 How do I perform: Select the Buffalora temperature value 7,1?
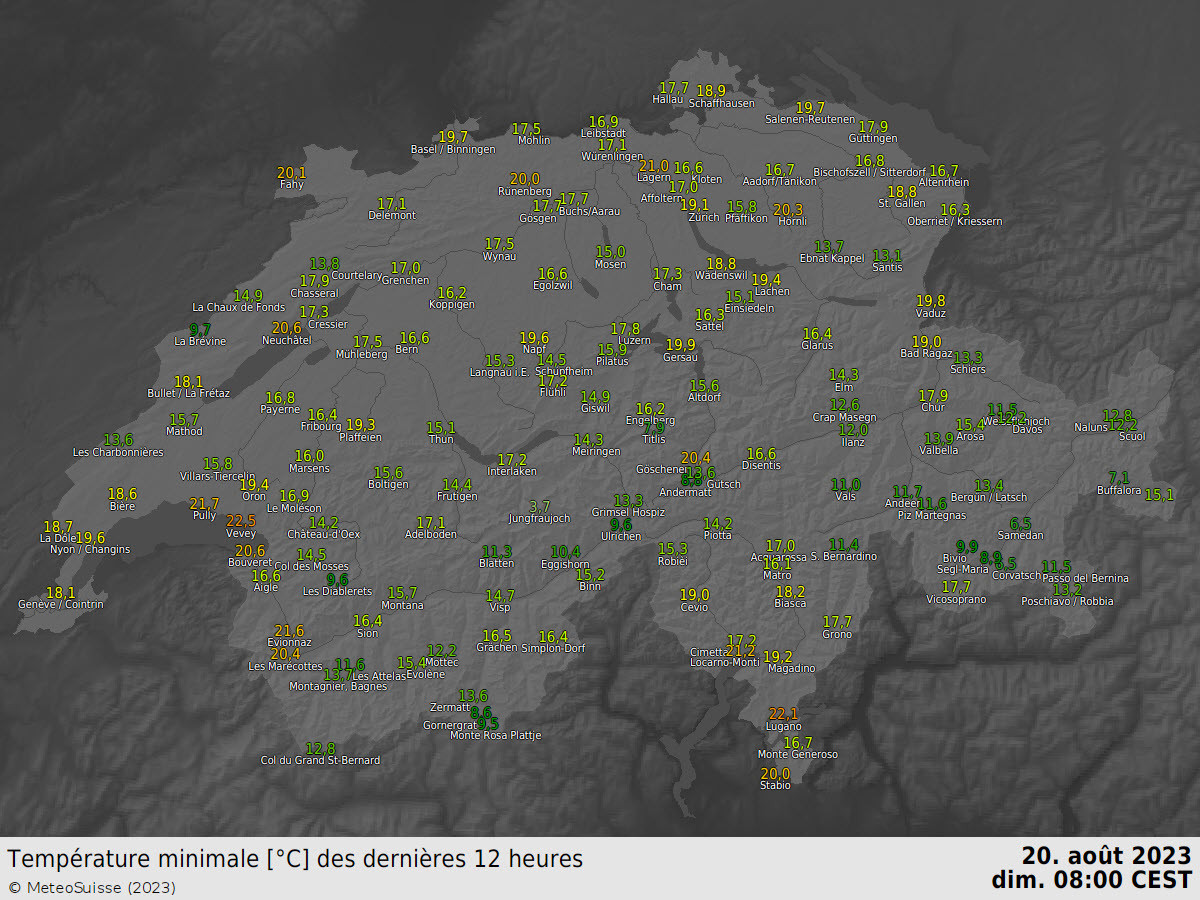click(x=1119, y=478)
